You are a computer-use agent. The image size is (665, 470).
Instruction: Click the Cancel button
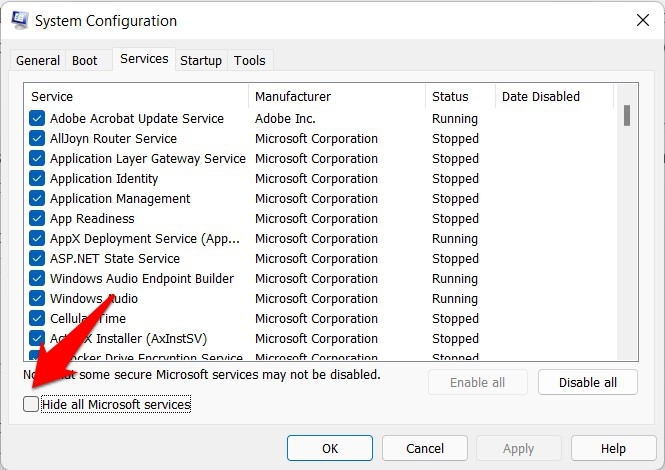(x=425, y=449)
